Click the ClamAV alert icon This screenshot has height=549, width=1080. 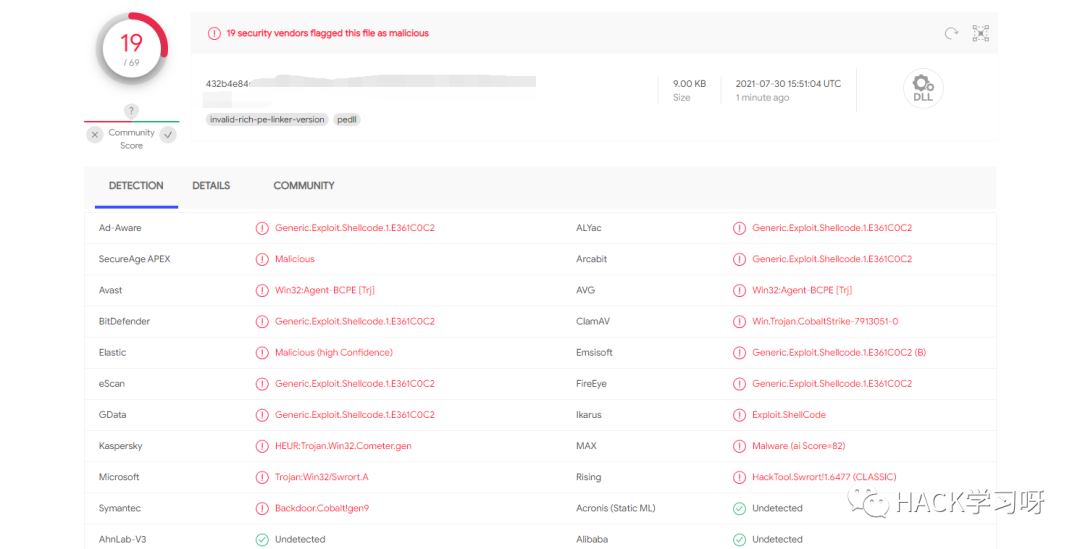pyautogui.click(x=739, y=321)
